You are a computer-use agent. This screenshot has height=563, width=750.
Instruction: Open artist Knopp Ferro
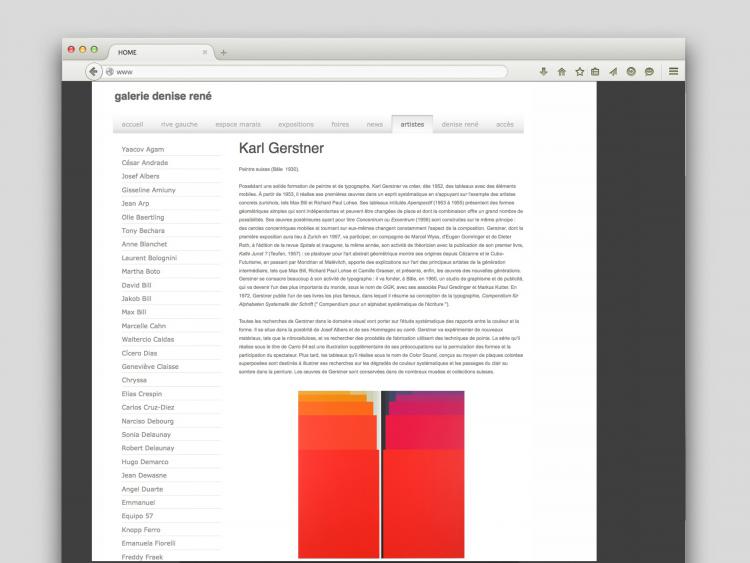click(141, 530)
